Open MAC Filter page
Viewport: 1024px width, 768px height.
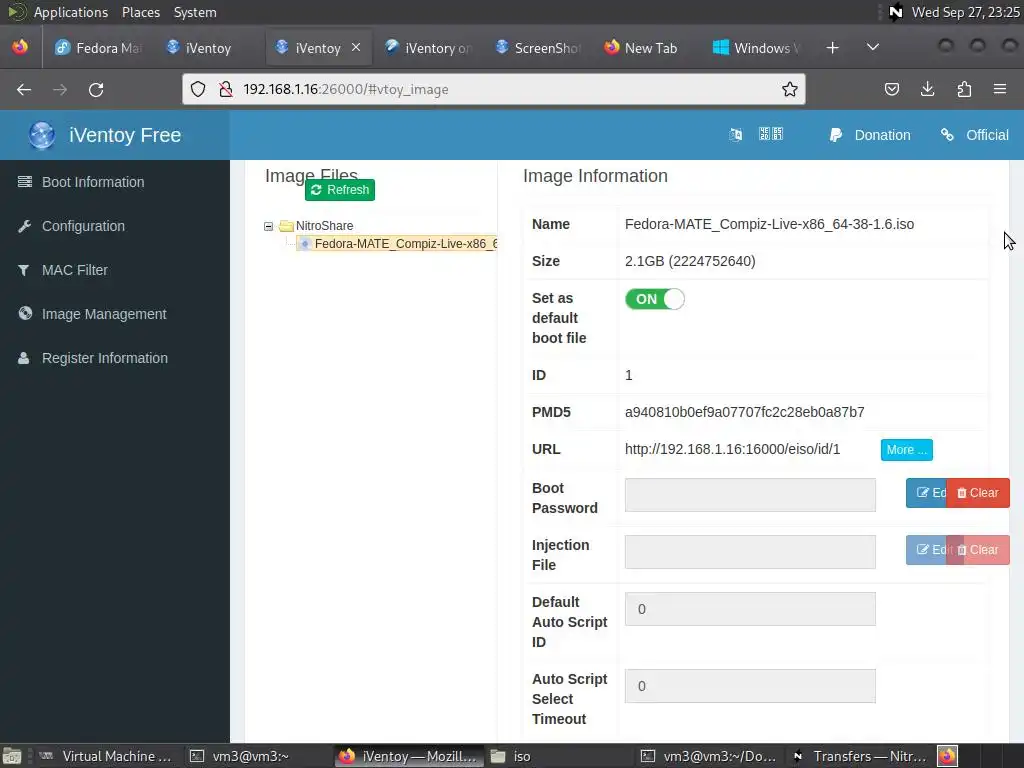(74, 270)
